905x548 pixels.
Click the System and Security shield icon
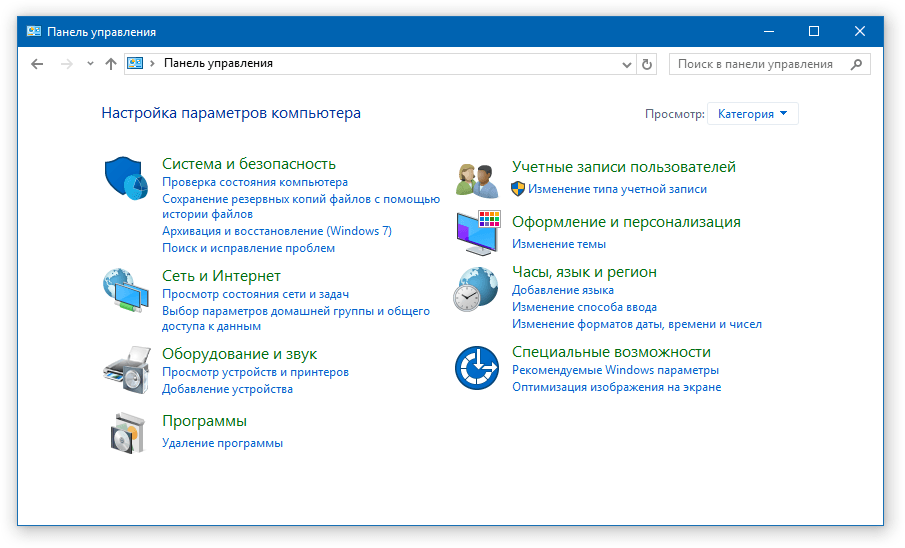pos(126,178)
